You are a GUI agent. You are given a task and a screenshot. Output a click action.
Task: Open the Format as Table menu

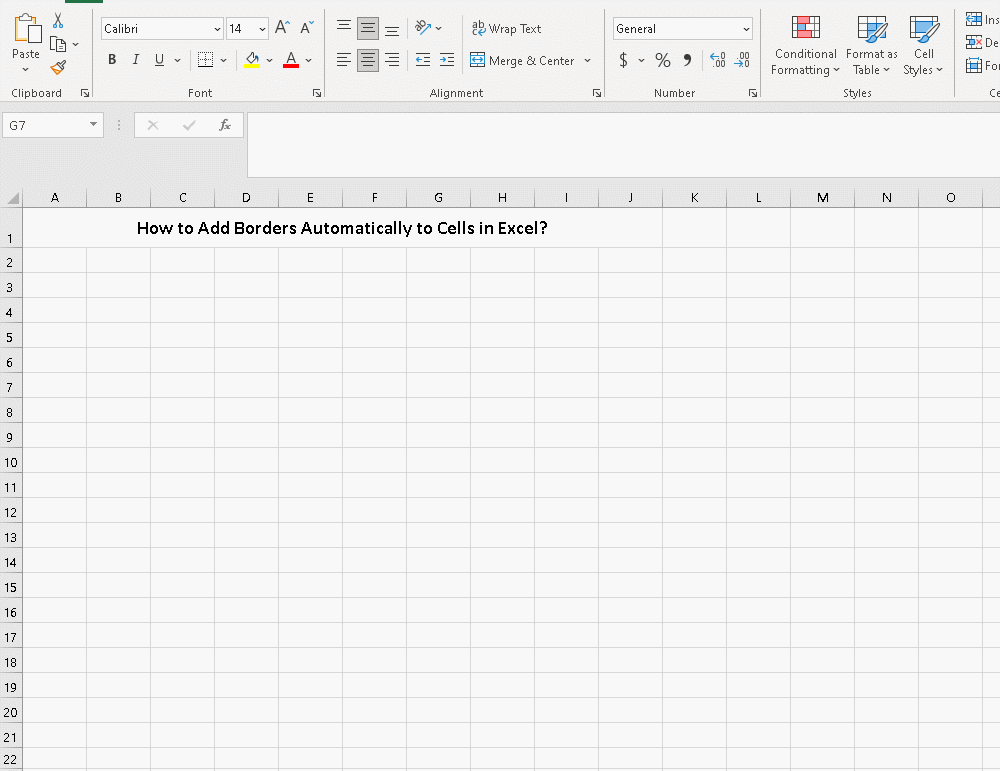871,46
